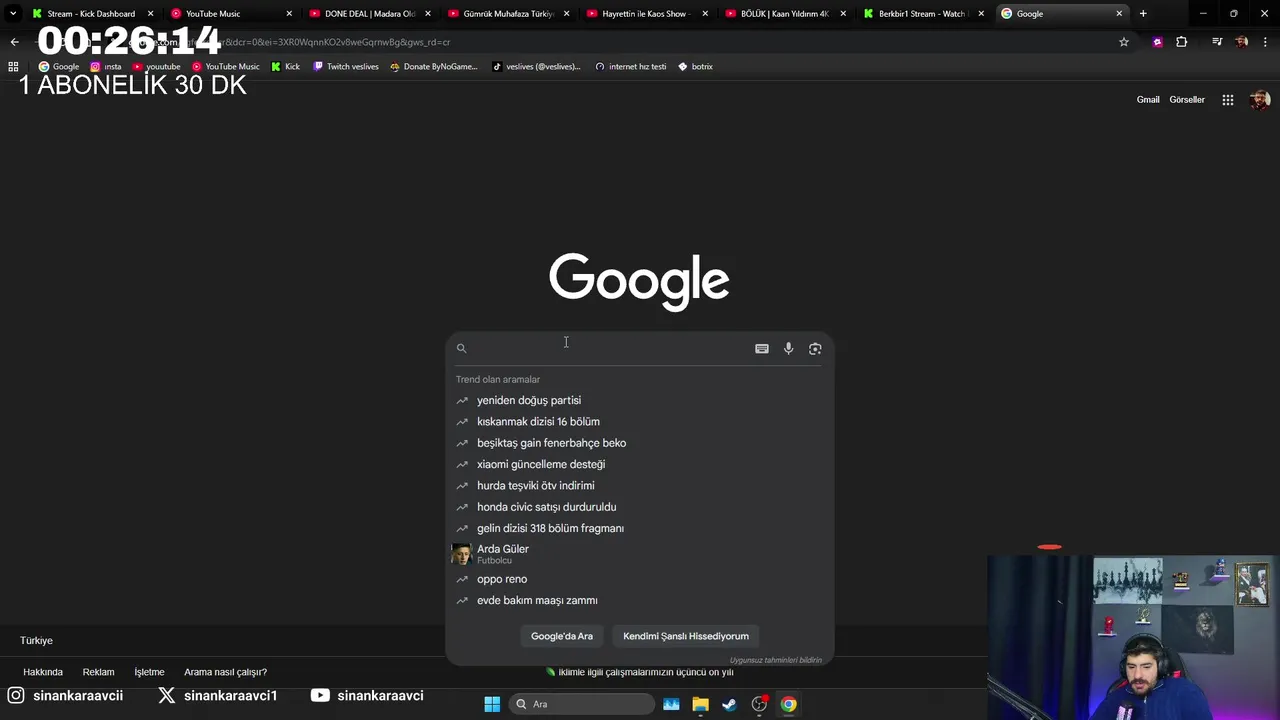The height and width of the screenshot is (720, 1280).
Task: Switch to Chrome in the taskbar
Action: coord(788,704)
